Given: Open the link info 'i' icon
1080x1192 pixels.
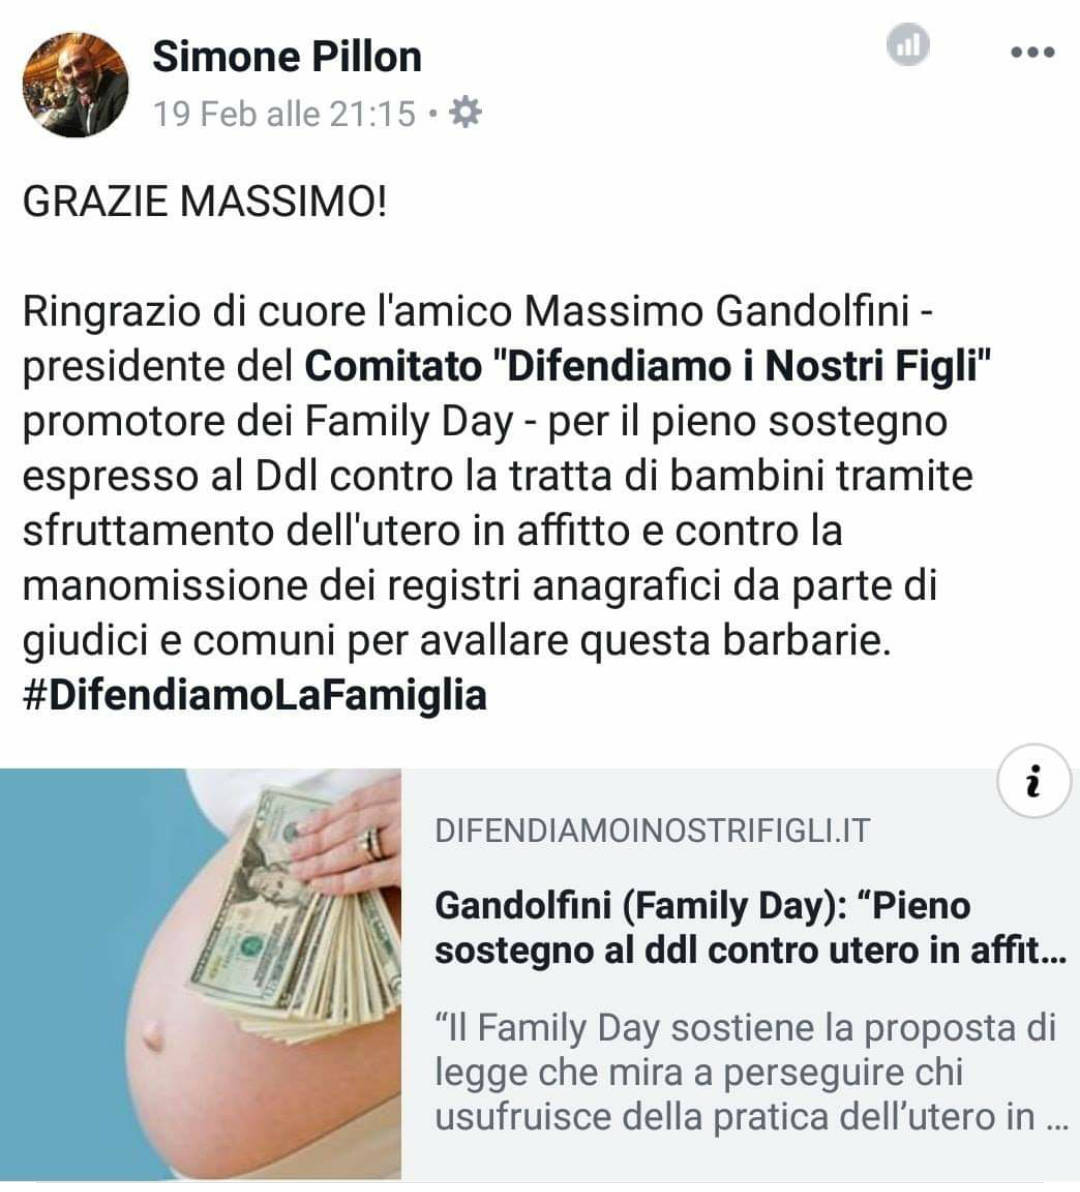Looking at the screenshot, I should pos(1033,781).
